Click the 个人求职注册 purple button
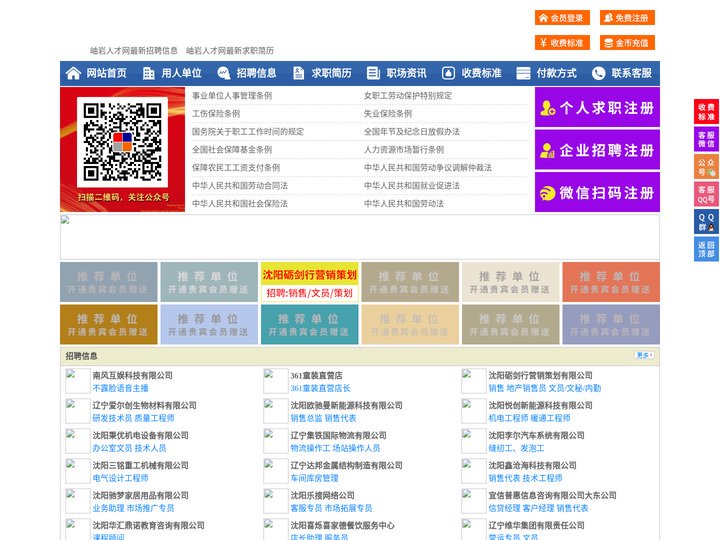The width and height of the screenshot is (720, 540). point(597,107)
